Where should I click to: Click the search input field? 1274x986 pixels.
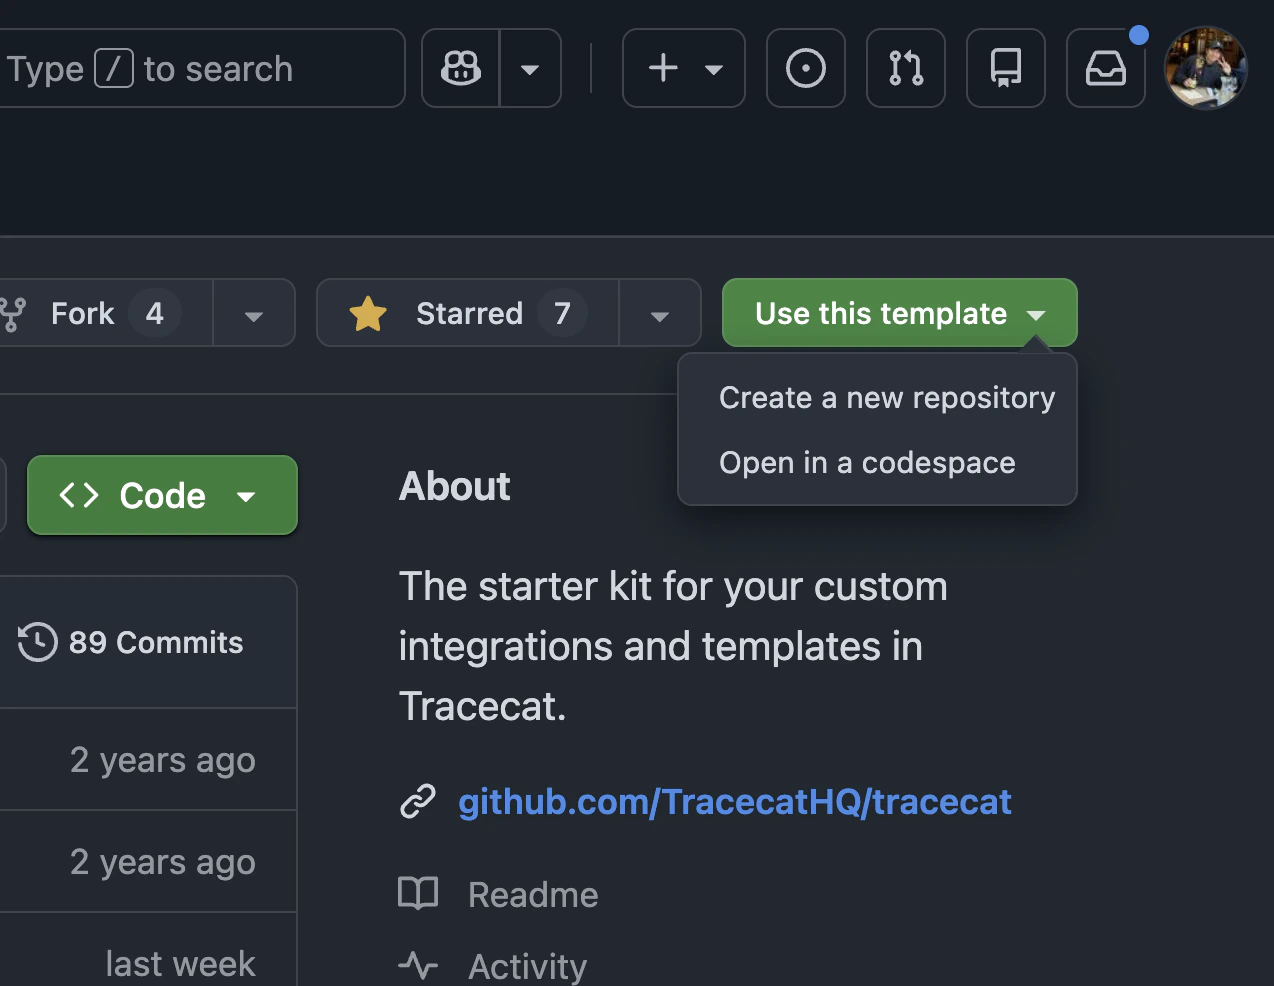pos(200,68)
